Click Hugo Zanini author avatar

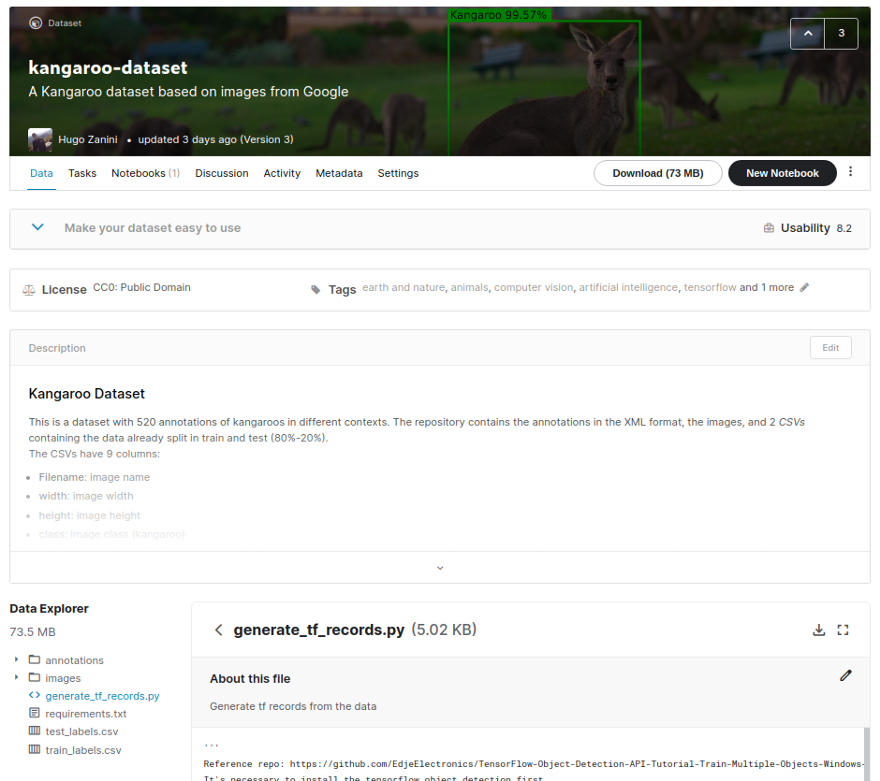pos(40,140)
